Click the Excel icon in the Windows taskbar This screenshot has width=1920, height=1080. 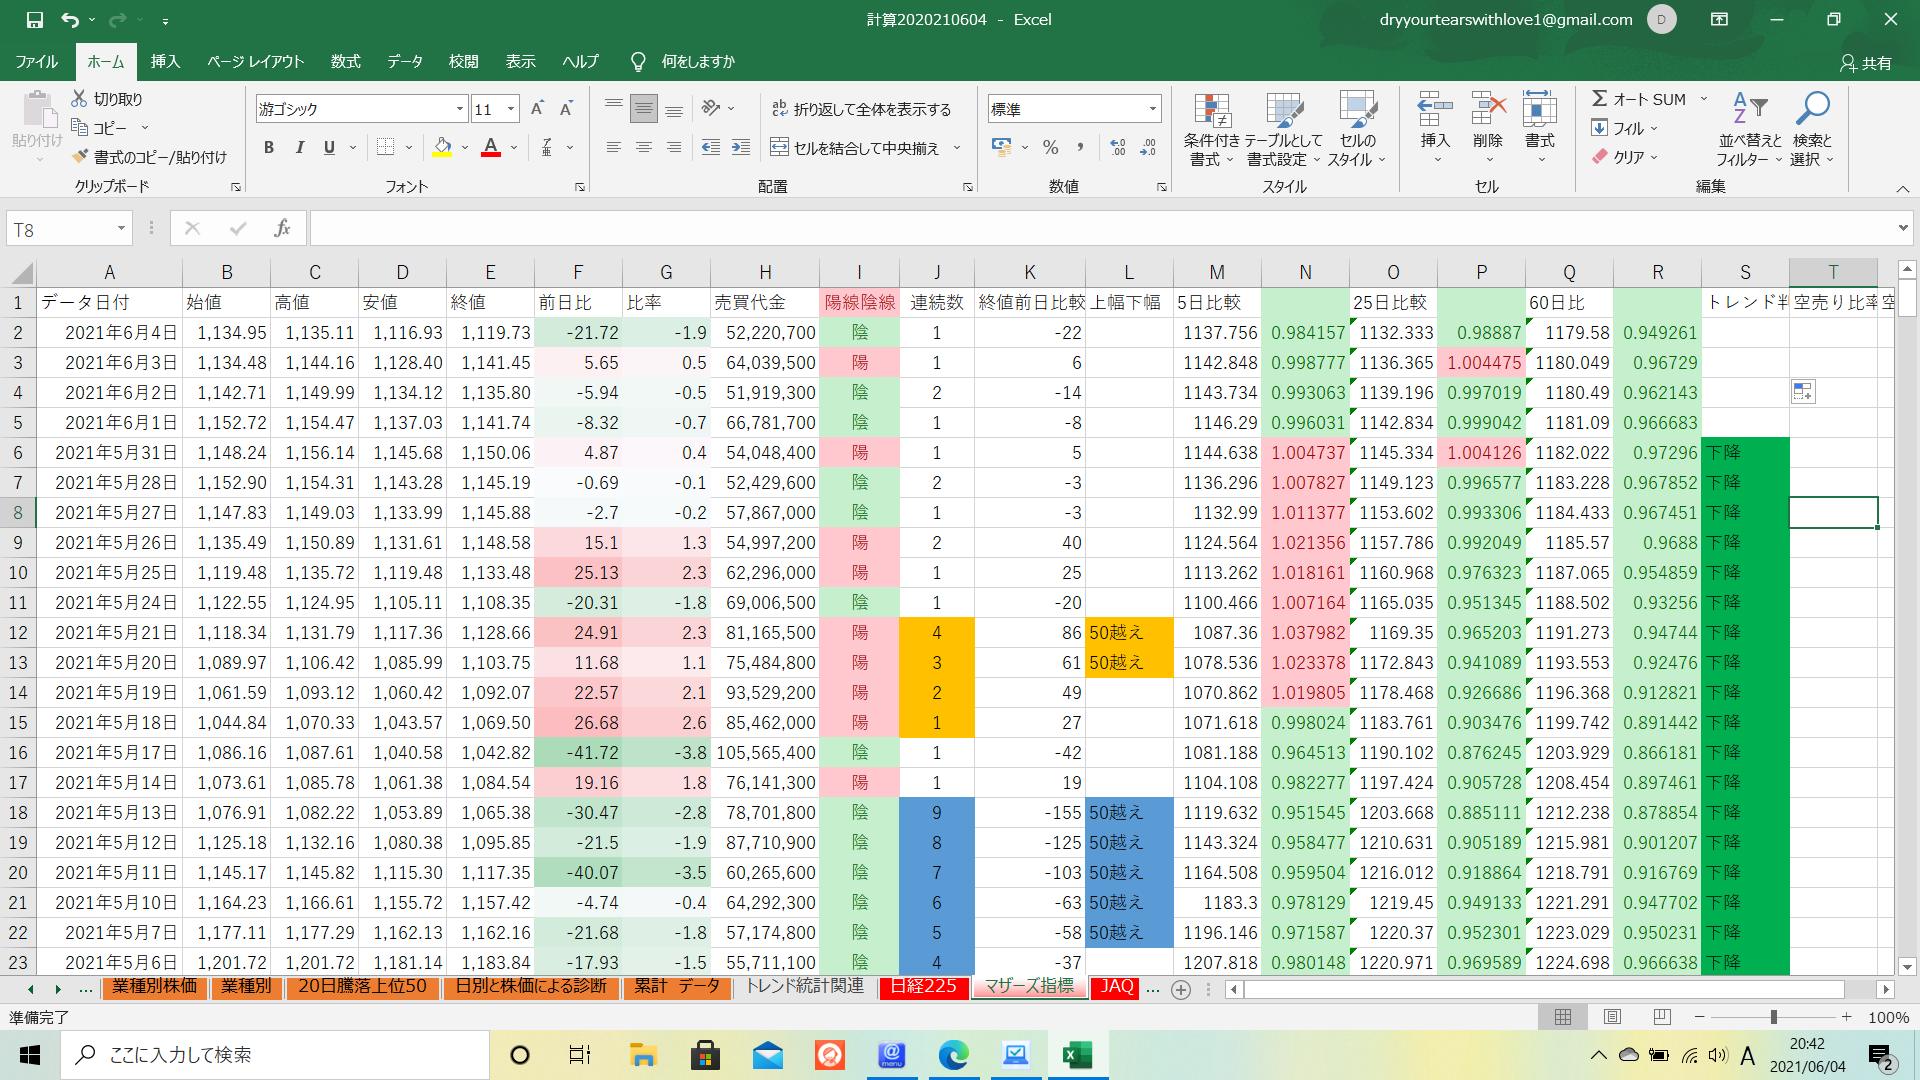(x=1077, y=1055)
